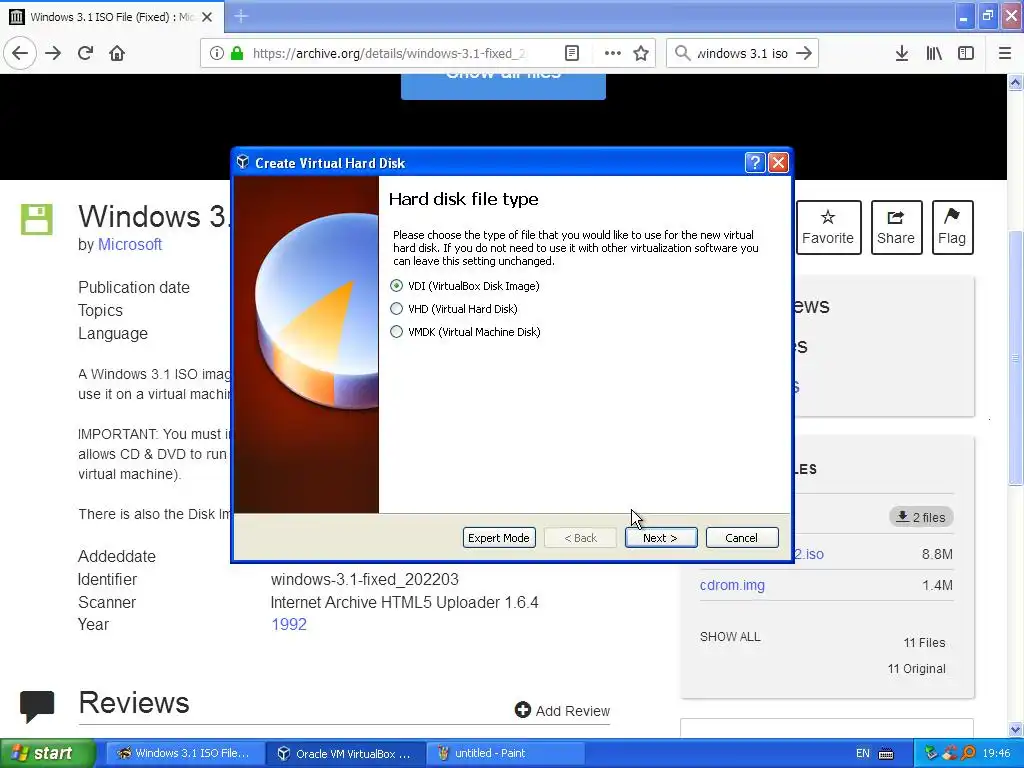Click the 11 Original count text
The image size is (1024, 768).
916,669
